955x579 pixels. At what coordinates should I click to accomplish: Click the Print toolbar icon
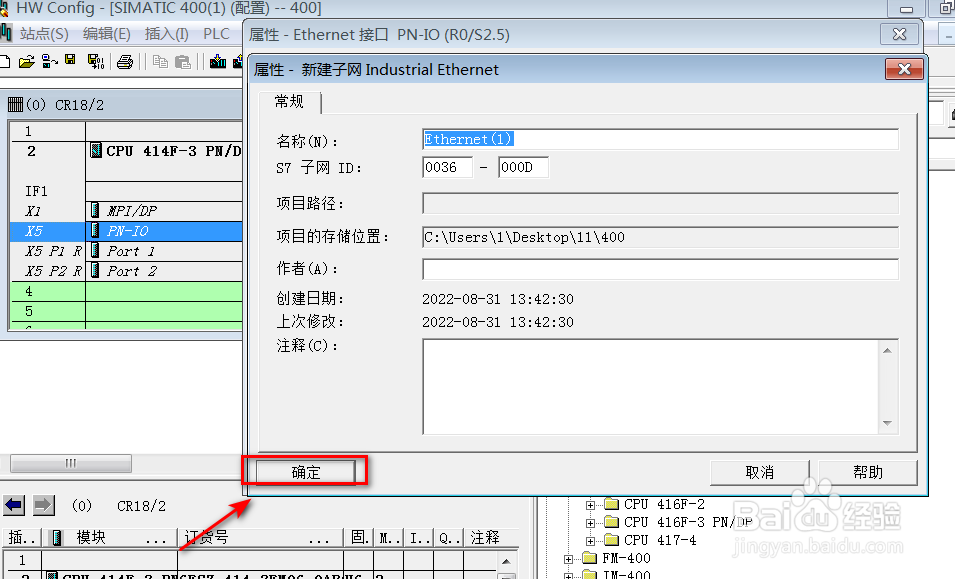[125, 62]
